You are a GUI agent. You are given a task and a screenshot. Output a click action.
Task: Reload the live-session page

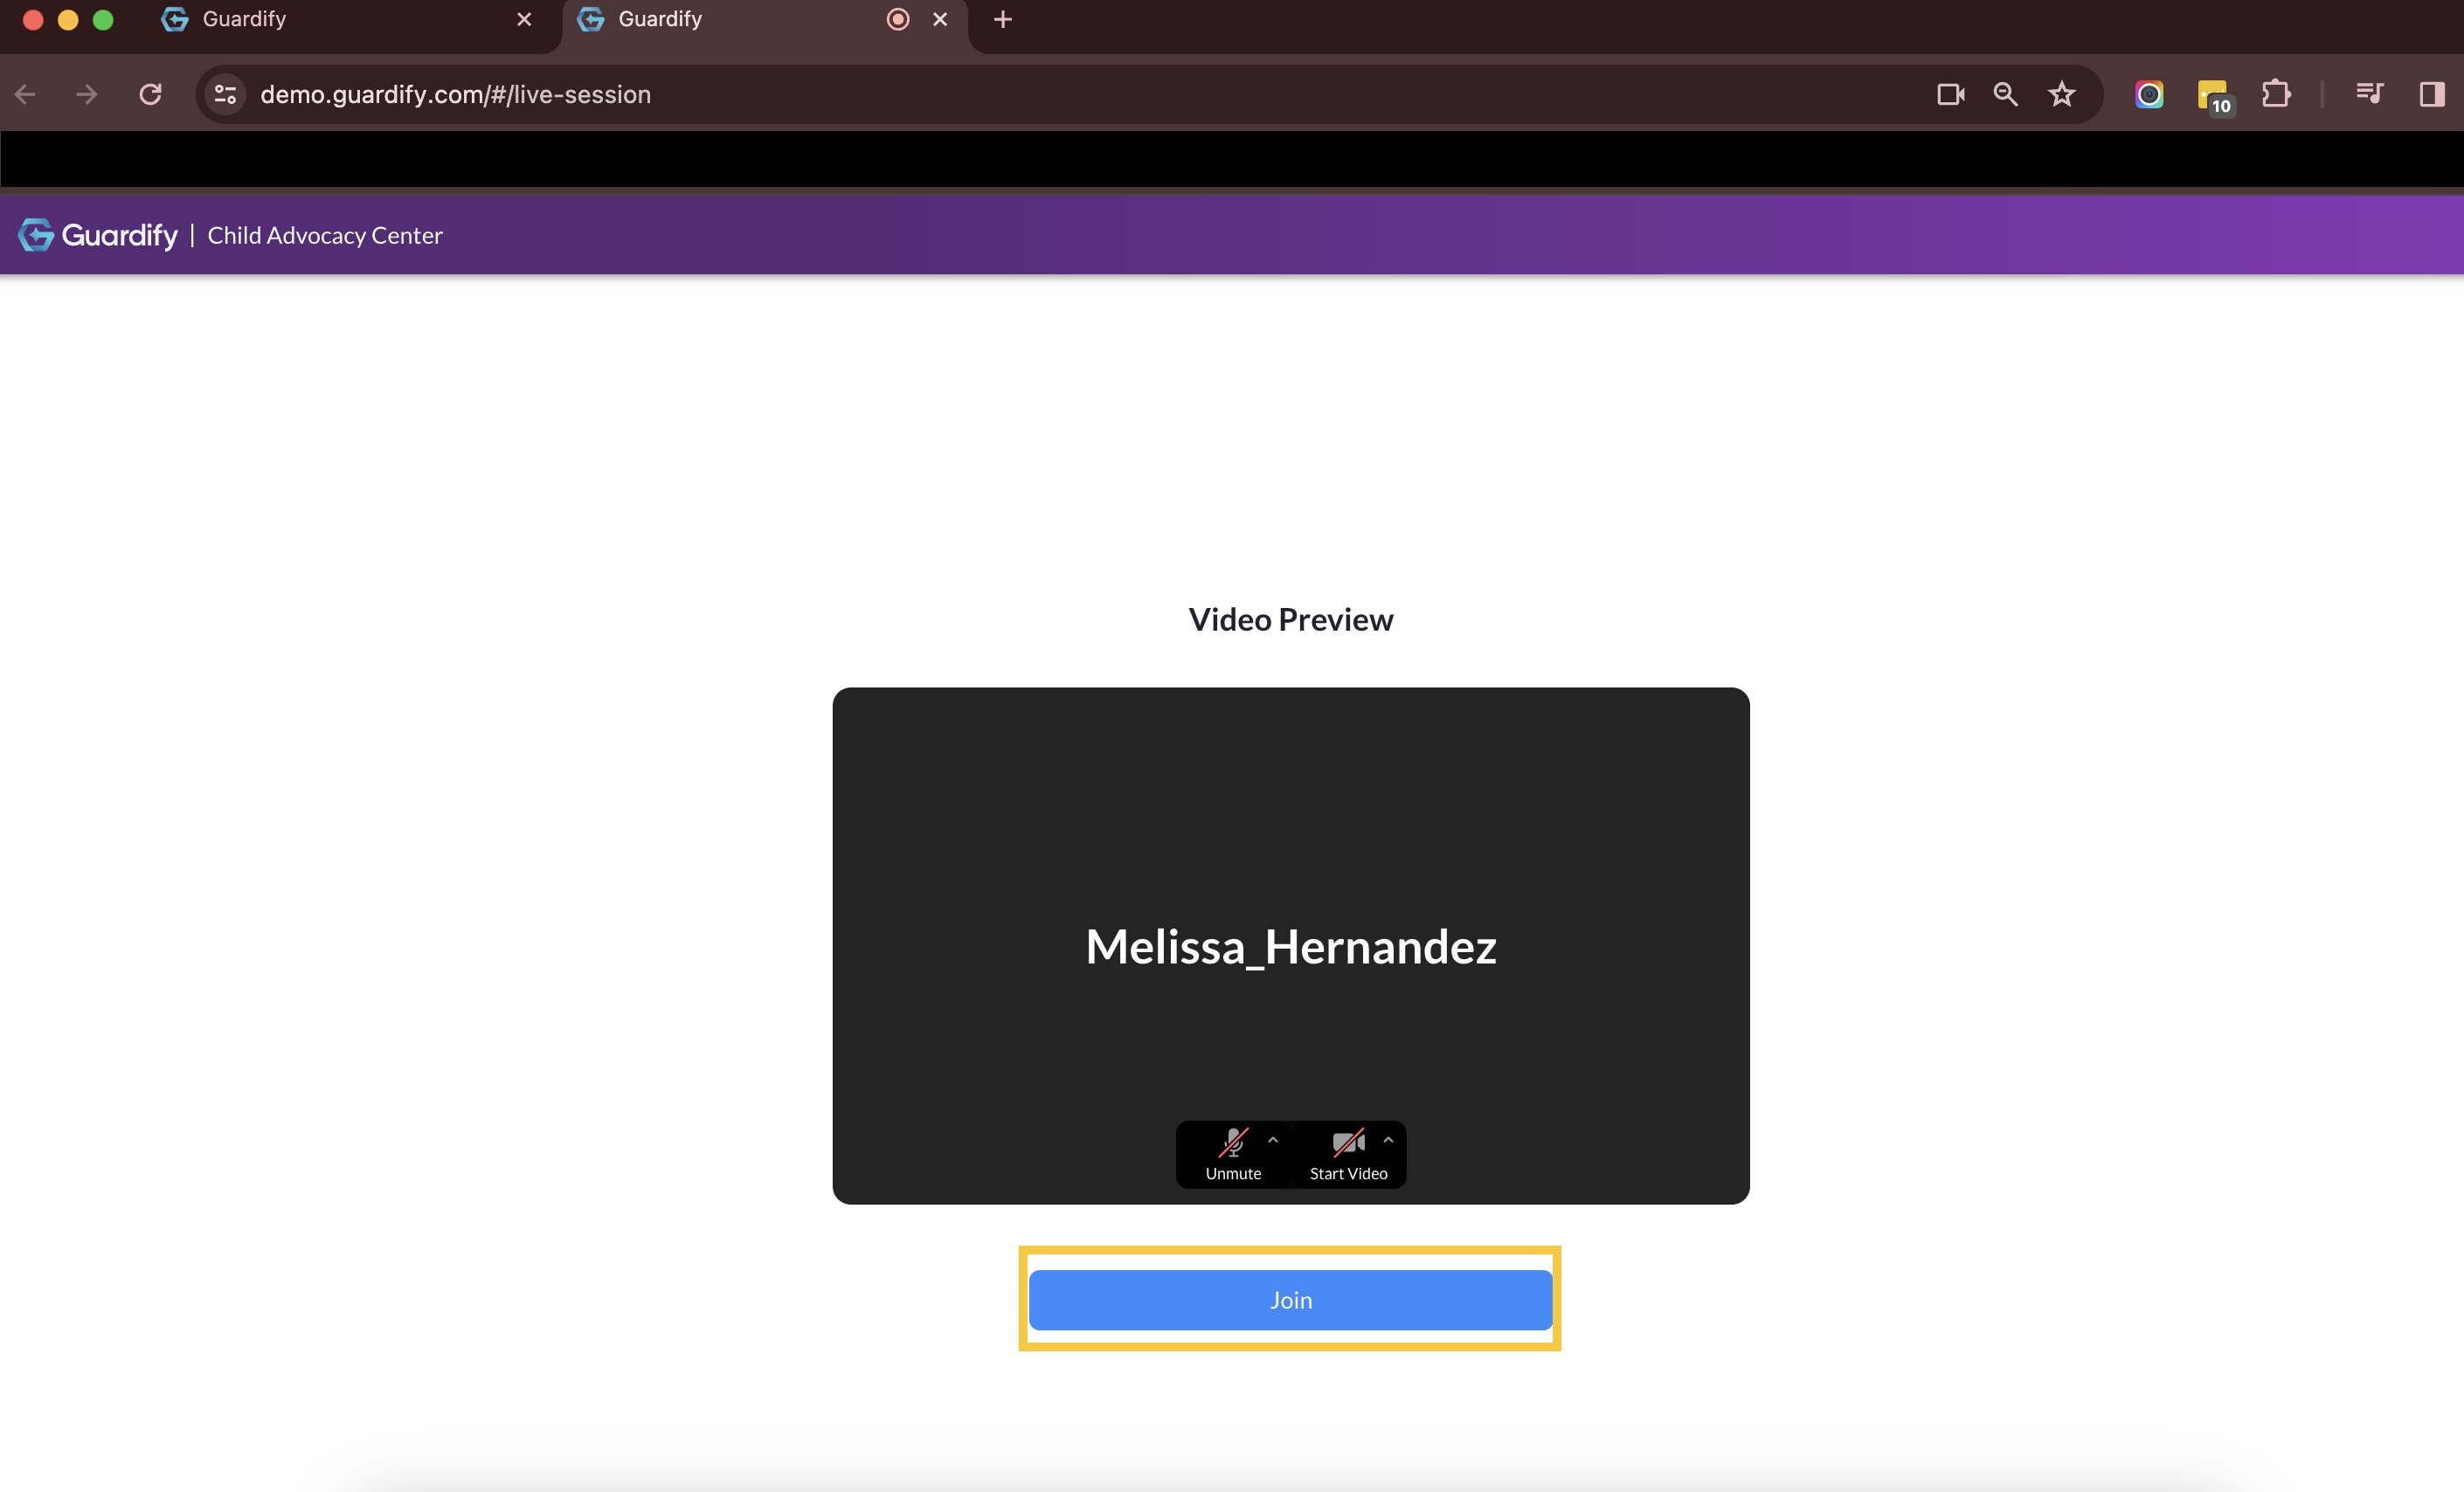[150, 94]
